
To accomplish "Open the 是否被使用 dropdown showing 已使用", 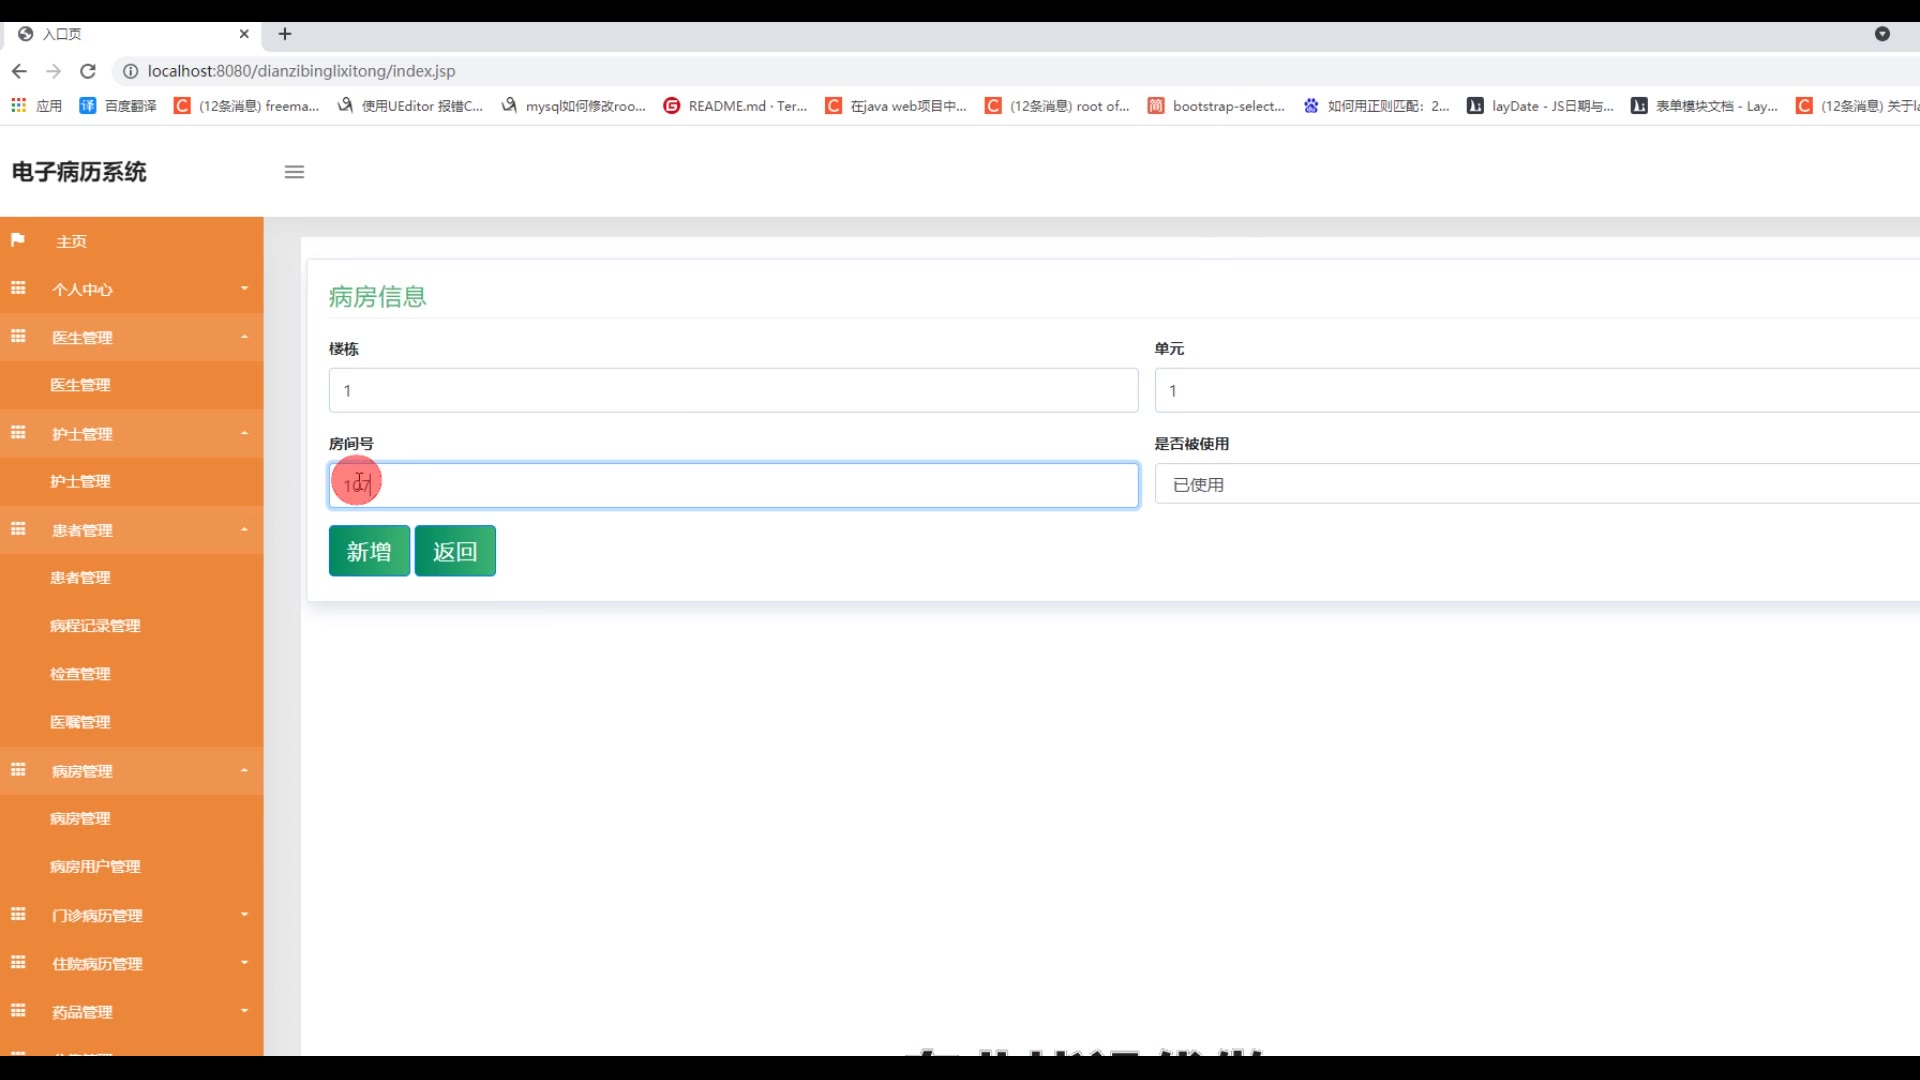I will 1535,485.
